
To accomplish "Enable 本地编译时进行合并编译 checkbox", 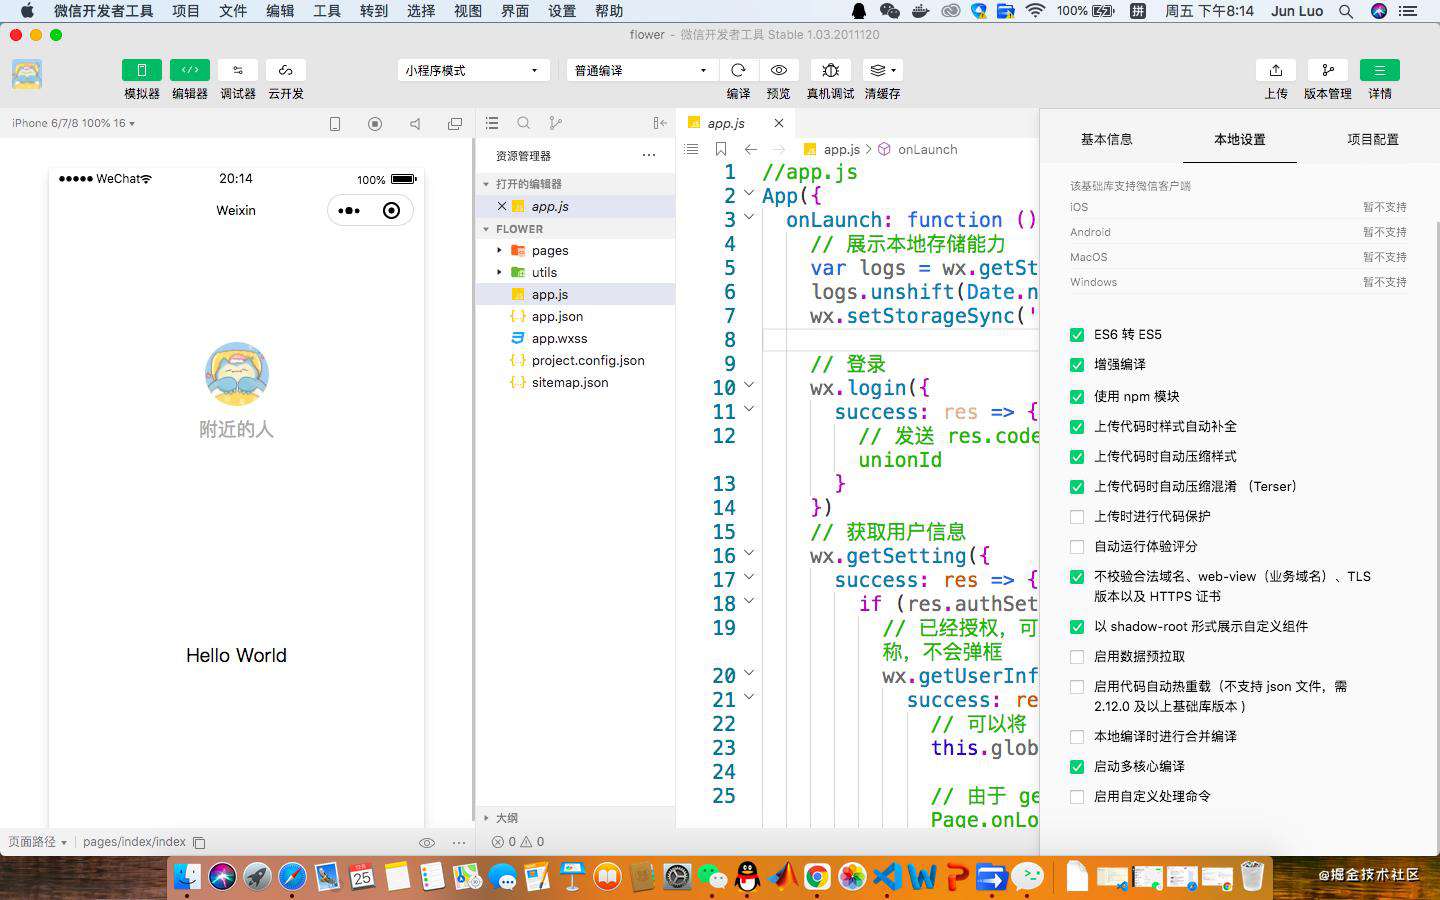I will [1077, 737].
